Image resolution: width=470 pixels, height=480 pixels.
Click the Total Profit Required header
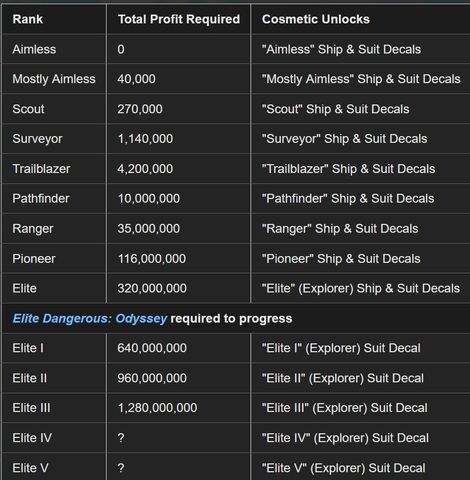pyautogui.click(x=179, y=19)
